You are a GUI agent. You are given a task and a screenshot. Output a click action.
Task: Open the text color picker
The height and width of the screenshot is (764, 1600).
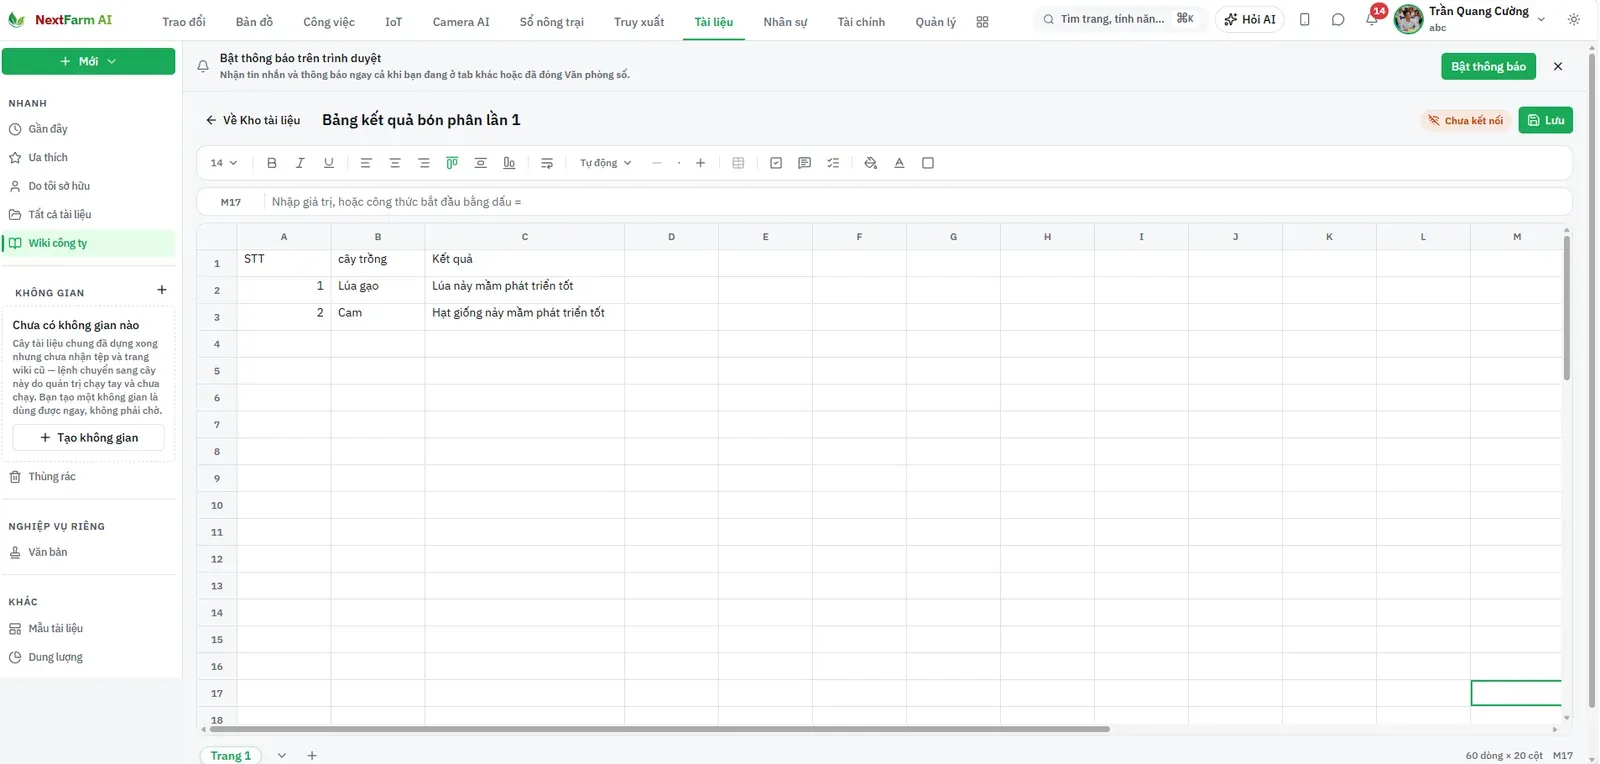pos(899,163)
